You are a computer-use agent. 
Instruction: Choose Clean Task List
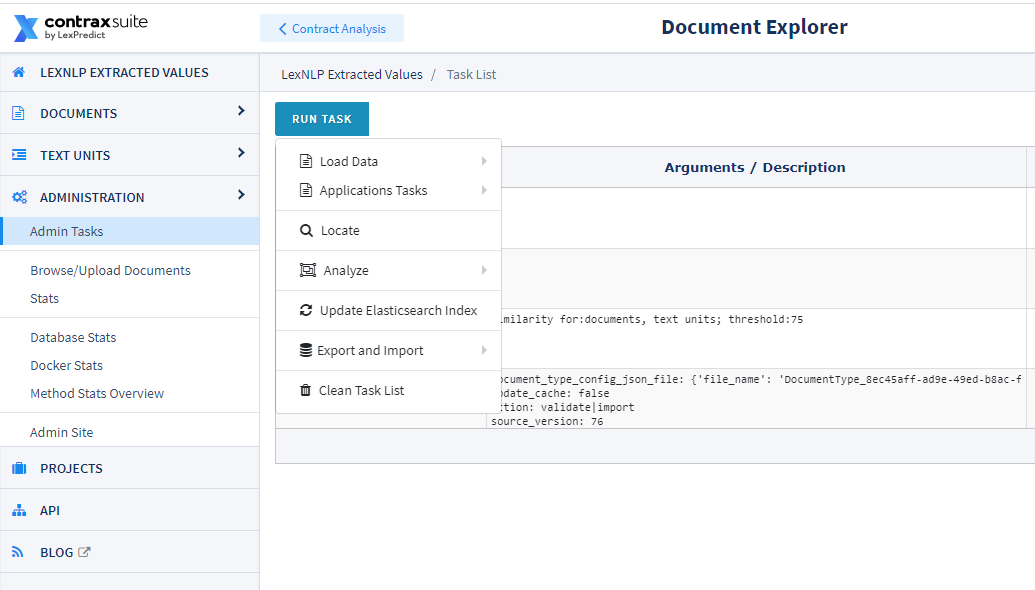388,390
